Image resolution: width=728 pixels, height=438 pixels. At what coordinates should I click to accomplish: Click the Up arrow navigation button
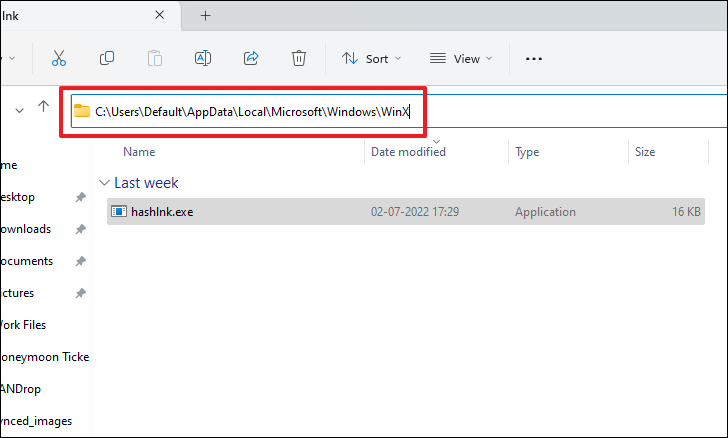(43, 106)
